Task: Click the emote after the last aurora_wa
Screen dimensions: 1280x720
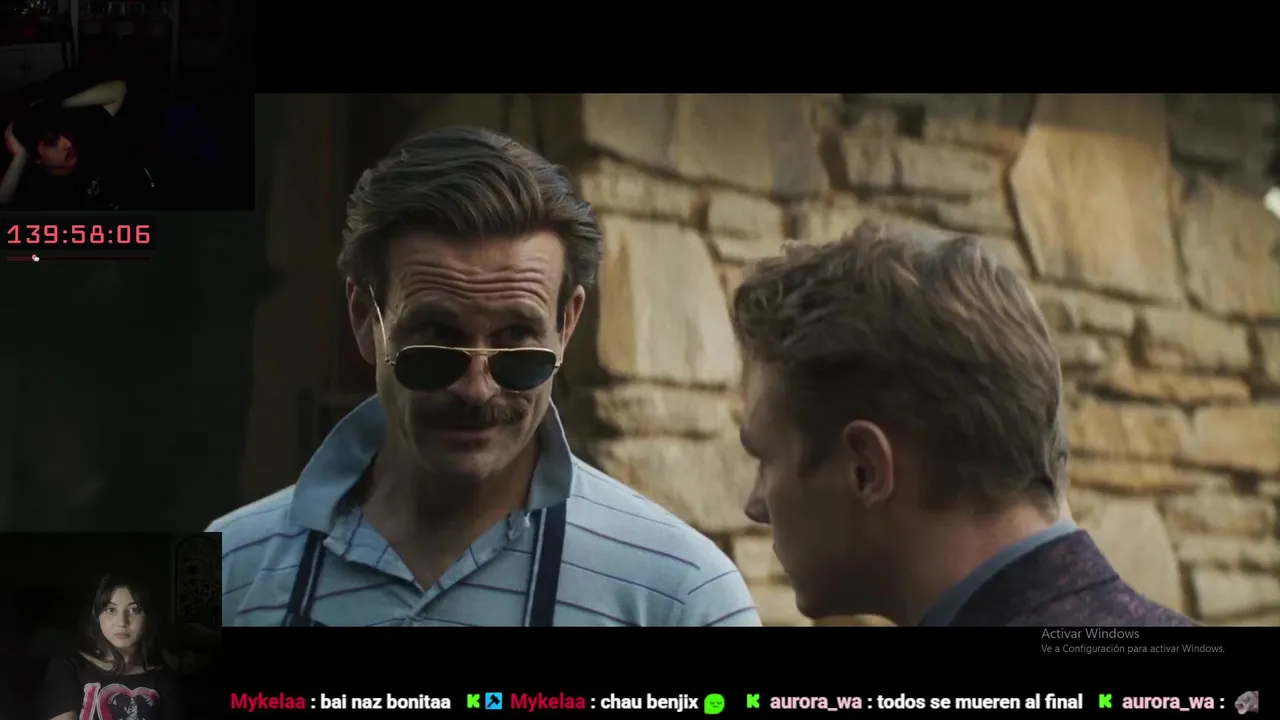Action: point(1246,702)
